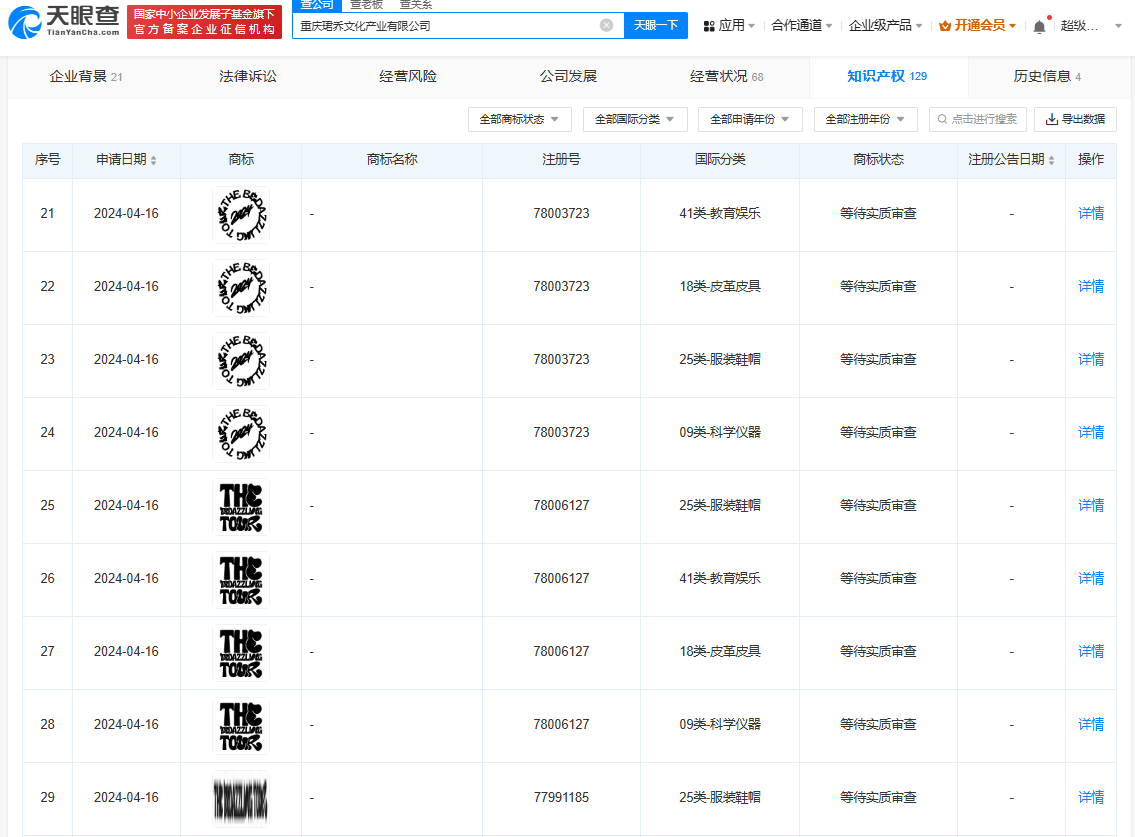This screenshot has height=837, width=1135.
Task: Open the 企业级产品 dropdown
Action: (x=885, y=26)
